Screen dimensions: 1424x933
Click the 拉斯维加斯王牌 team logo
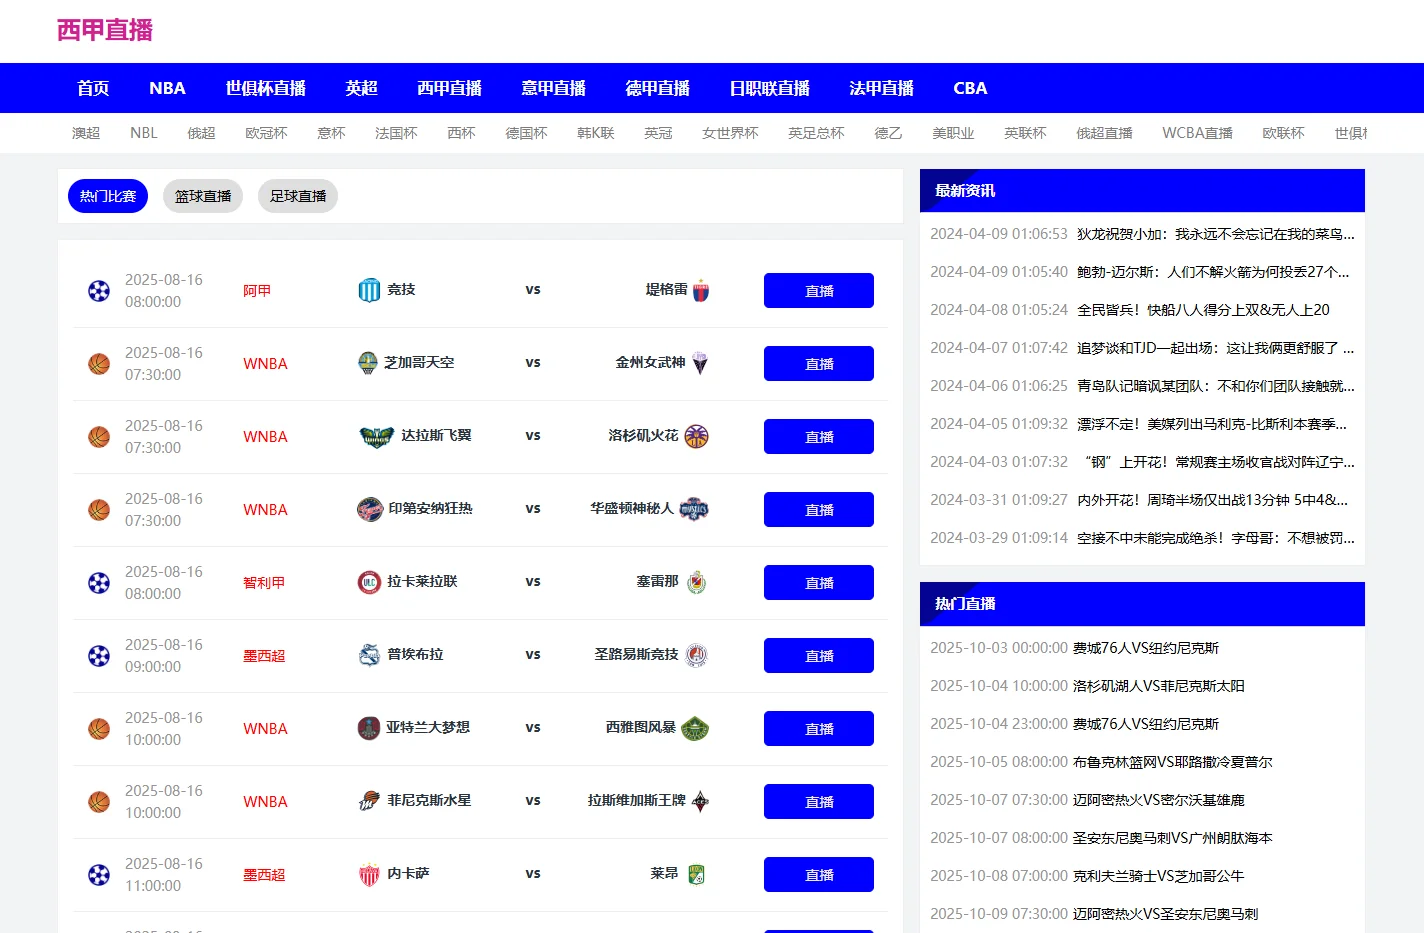click(x=700, y=801)
